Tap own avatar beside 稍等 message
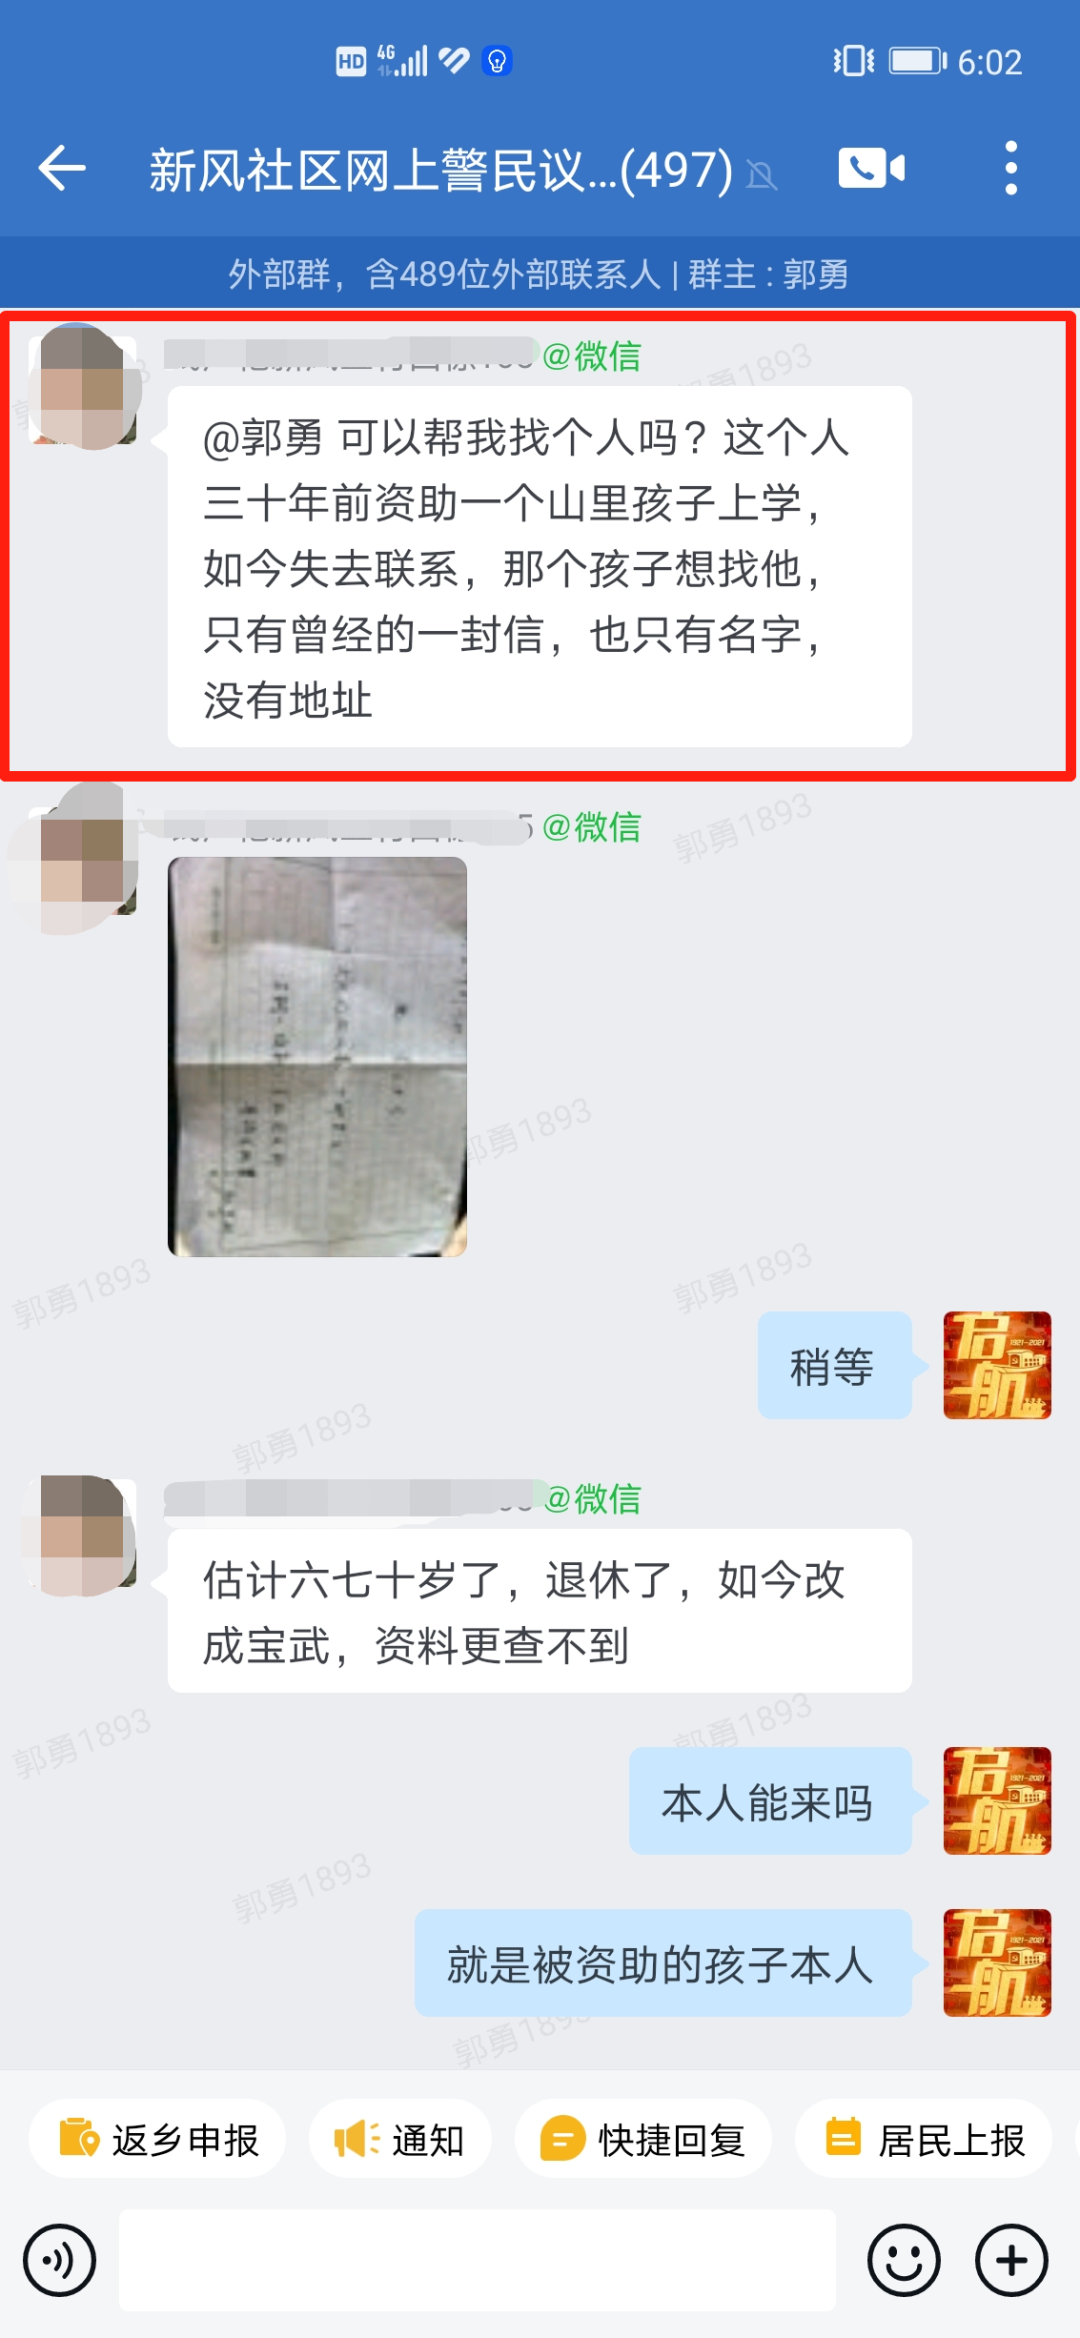The image size is (1080, 2338). 997,1364
